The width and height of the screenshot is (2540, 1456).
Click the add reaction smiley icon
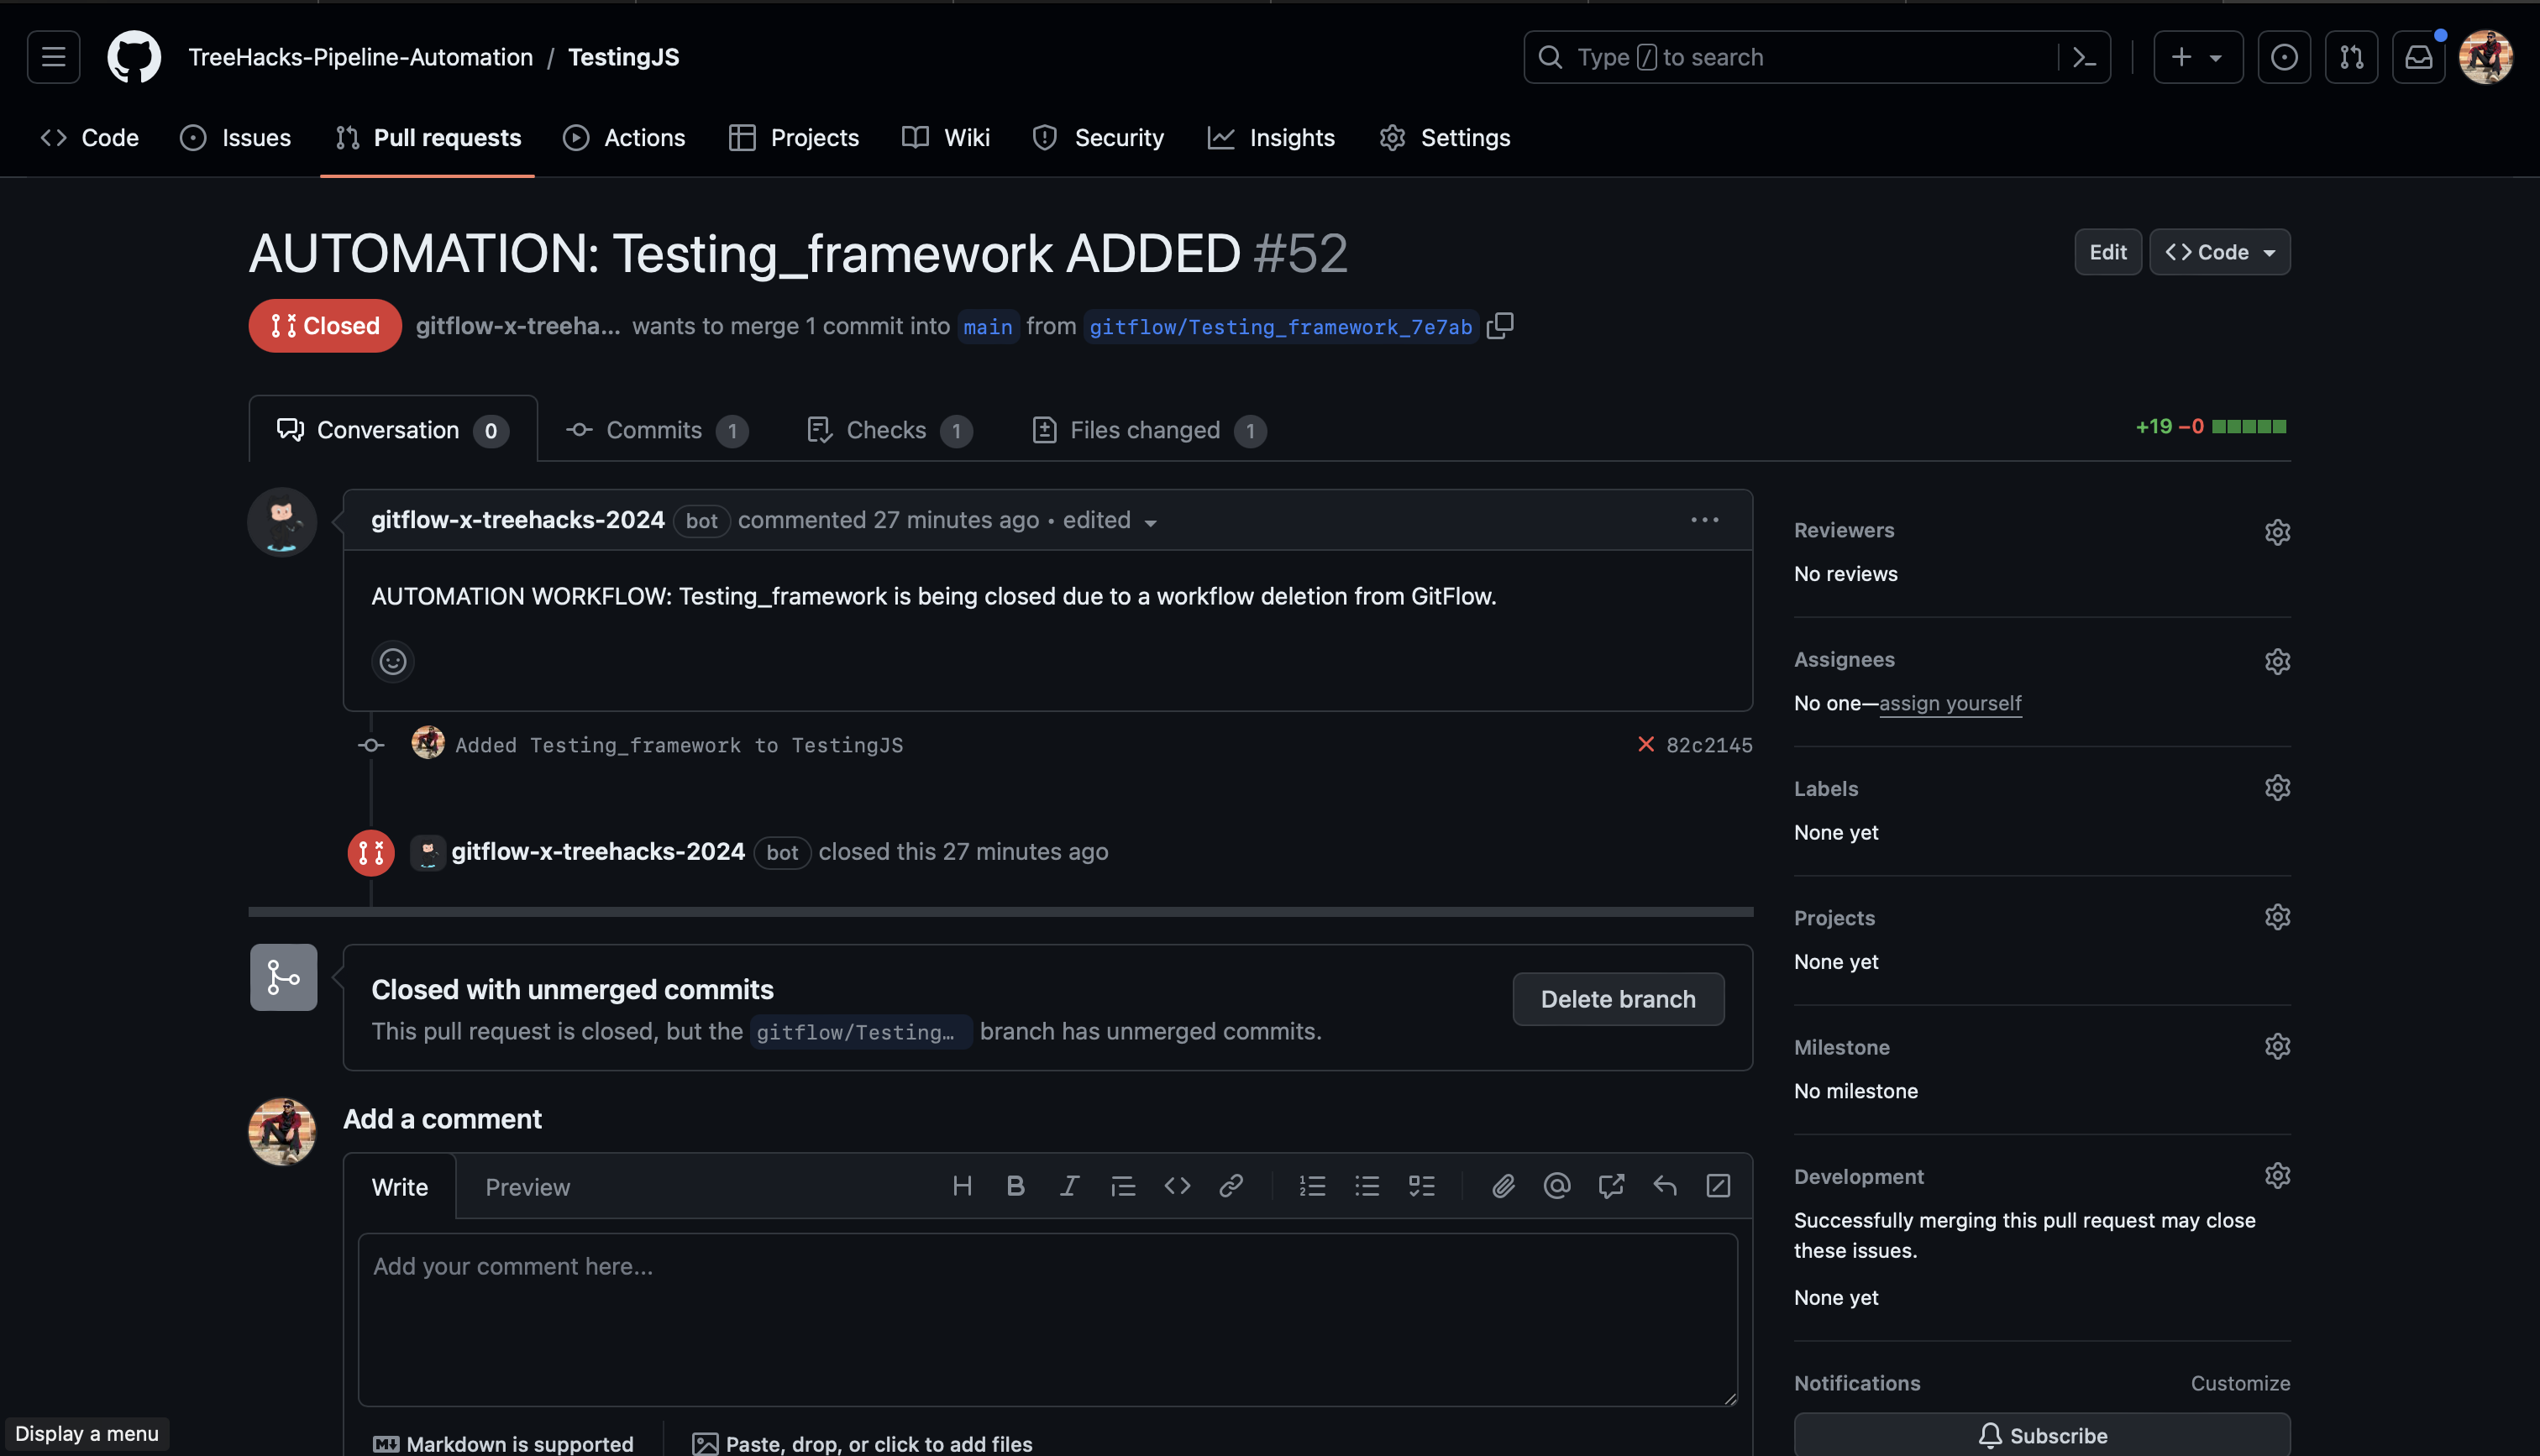click(392, 661)
